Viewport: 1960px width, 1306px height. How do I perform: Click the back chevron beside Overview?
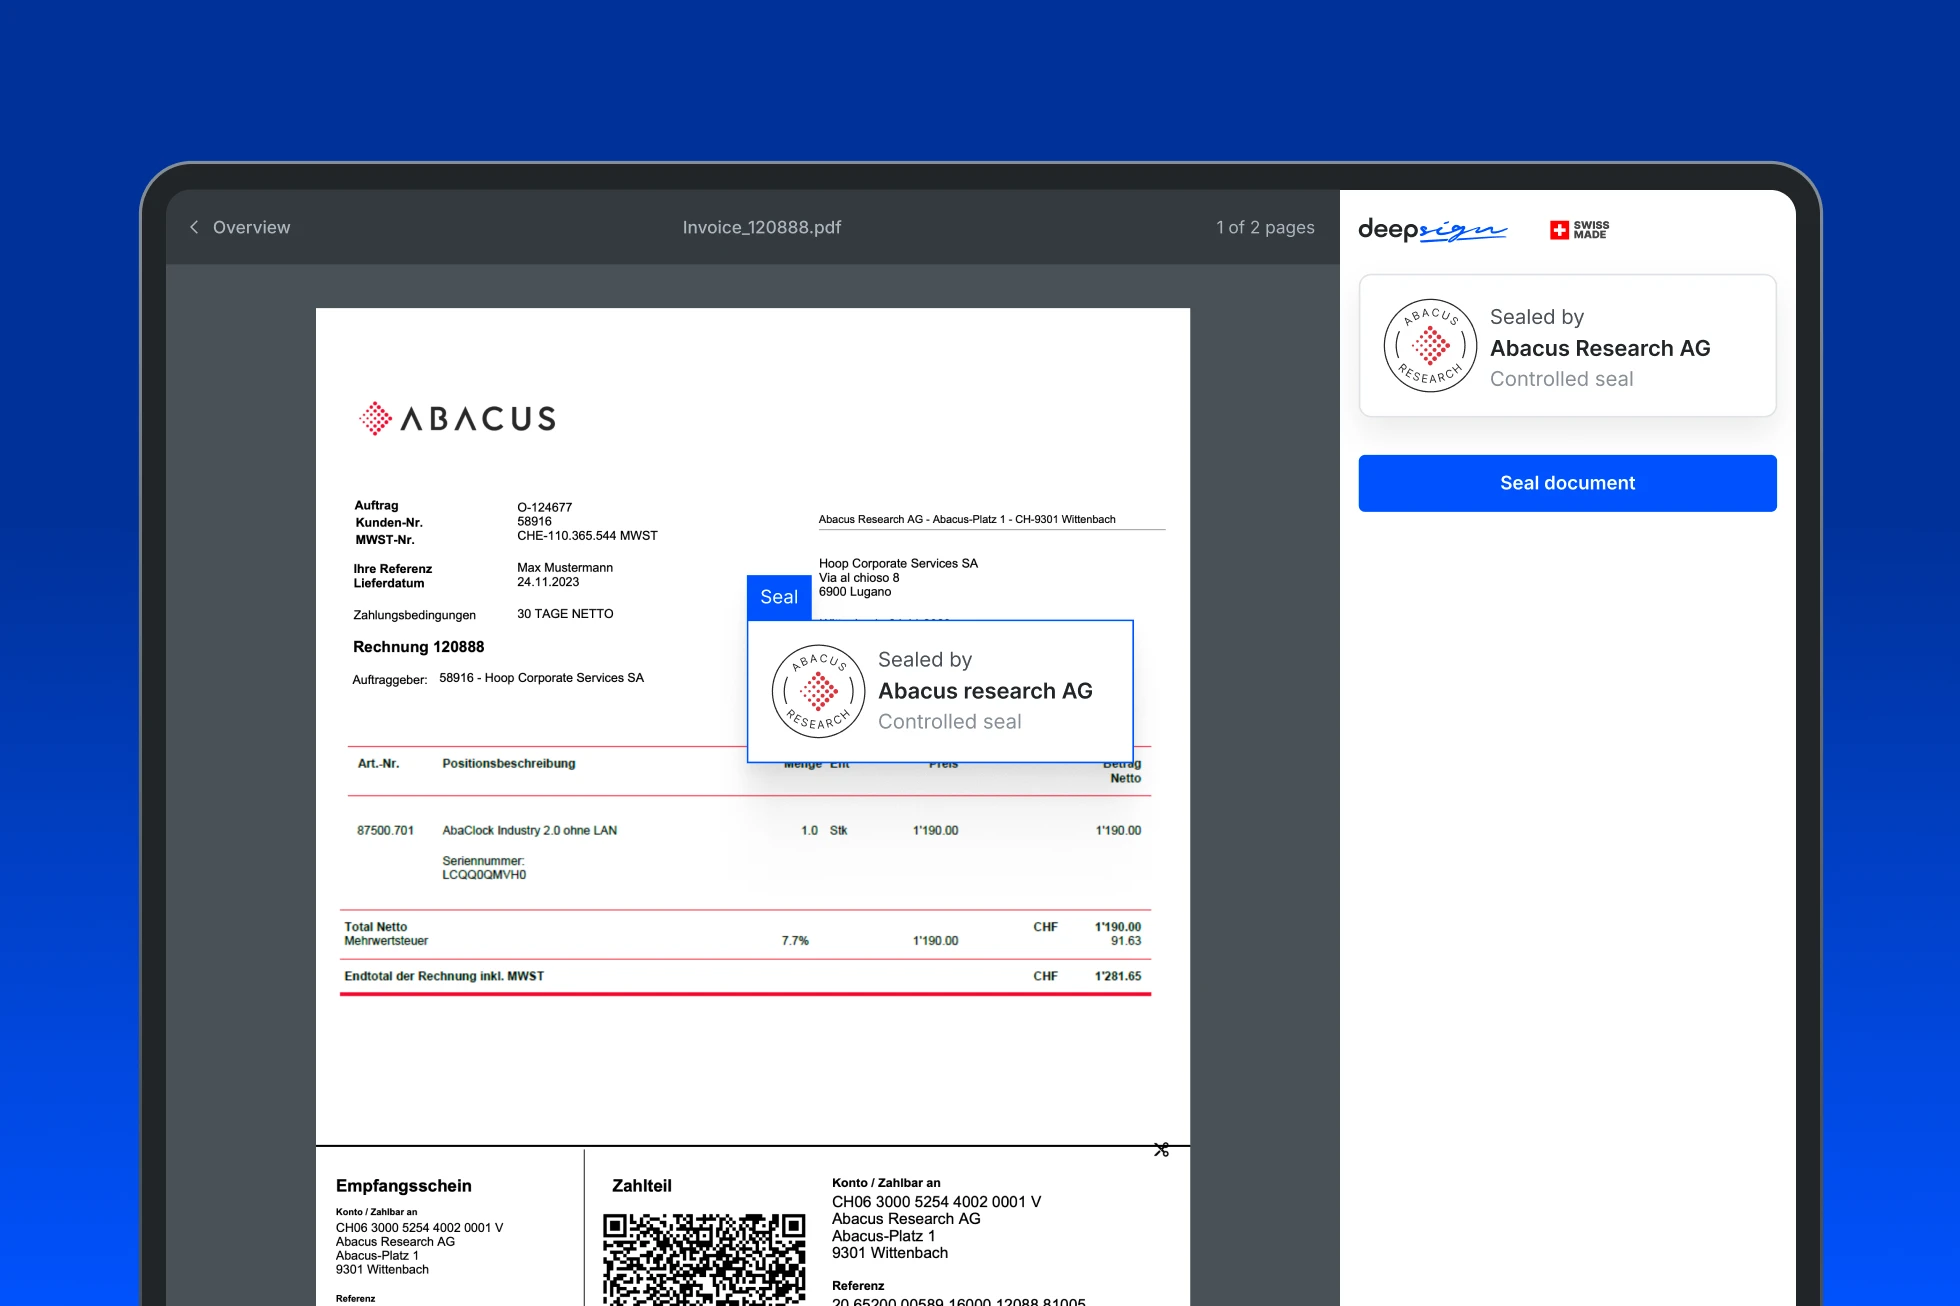(194, 227)
